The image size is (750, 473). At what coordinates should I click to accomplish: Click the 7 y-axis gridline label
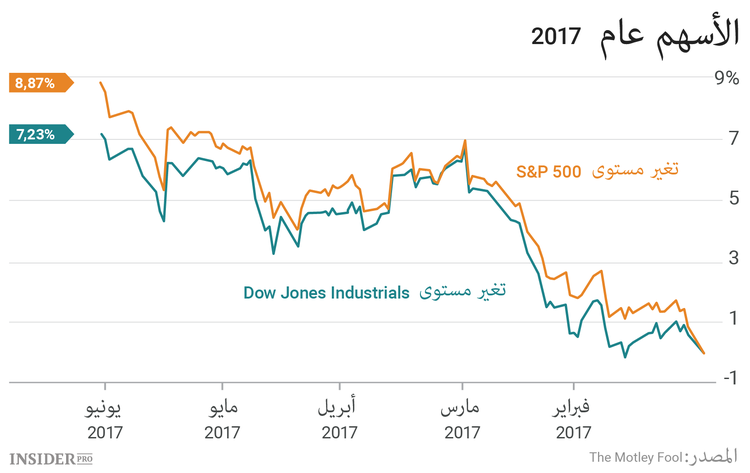(732, 137)
